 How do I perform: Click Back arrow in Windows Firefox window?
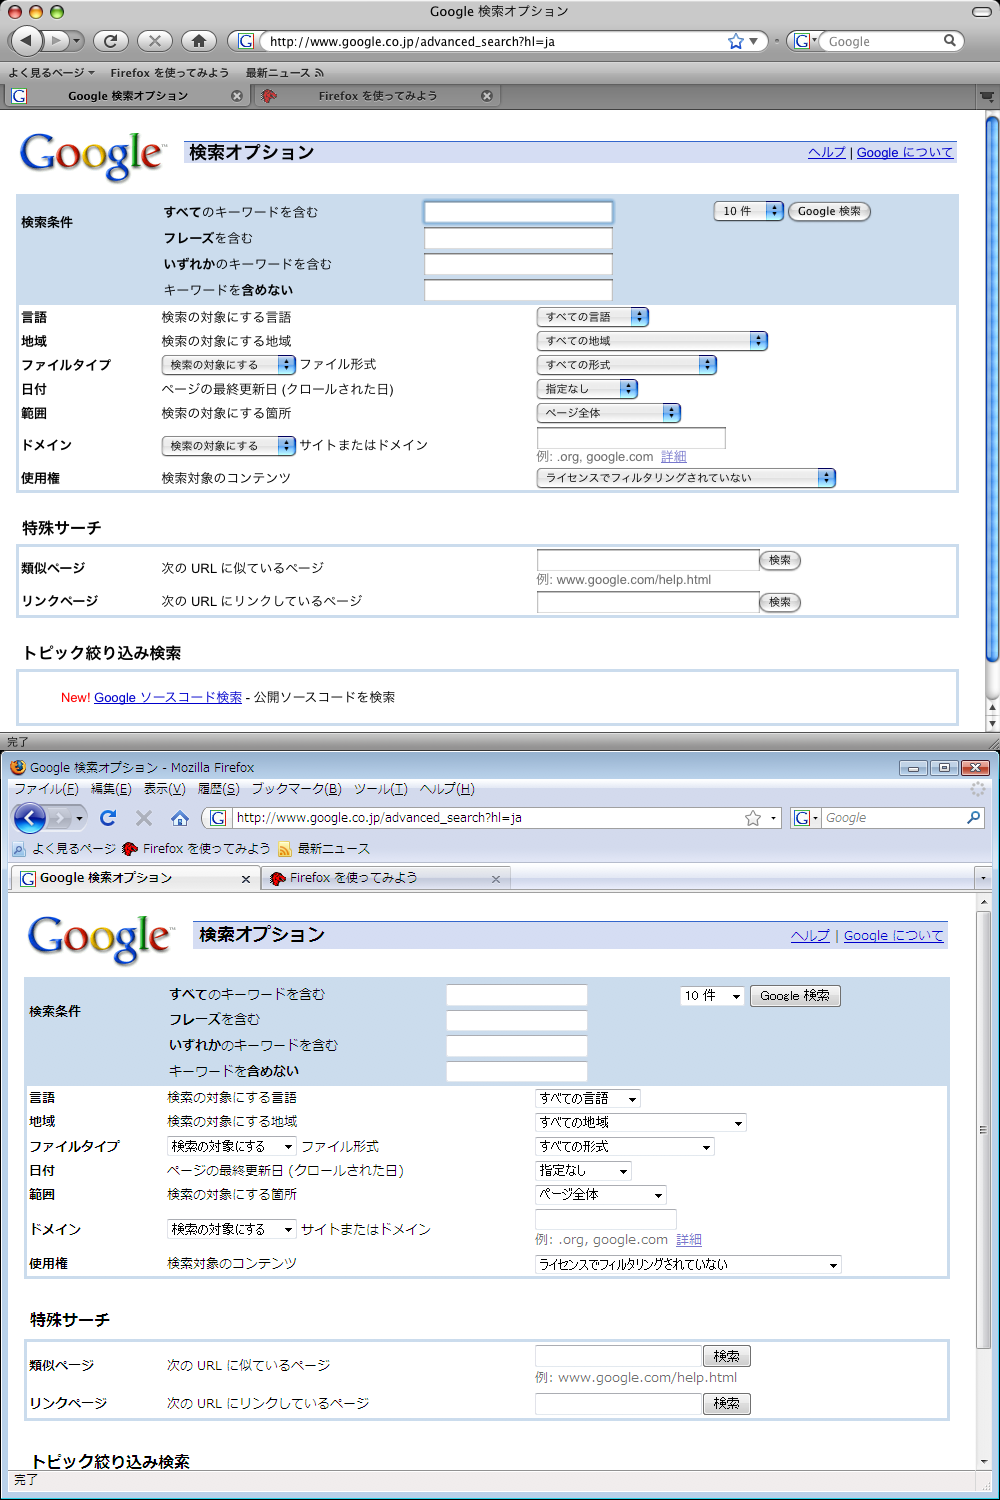(30, 818)
